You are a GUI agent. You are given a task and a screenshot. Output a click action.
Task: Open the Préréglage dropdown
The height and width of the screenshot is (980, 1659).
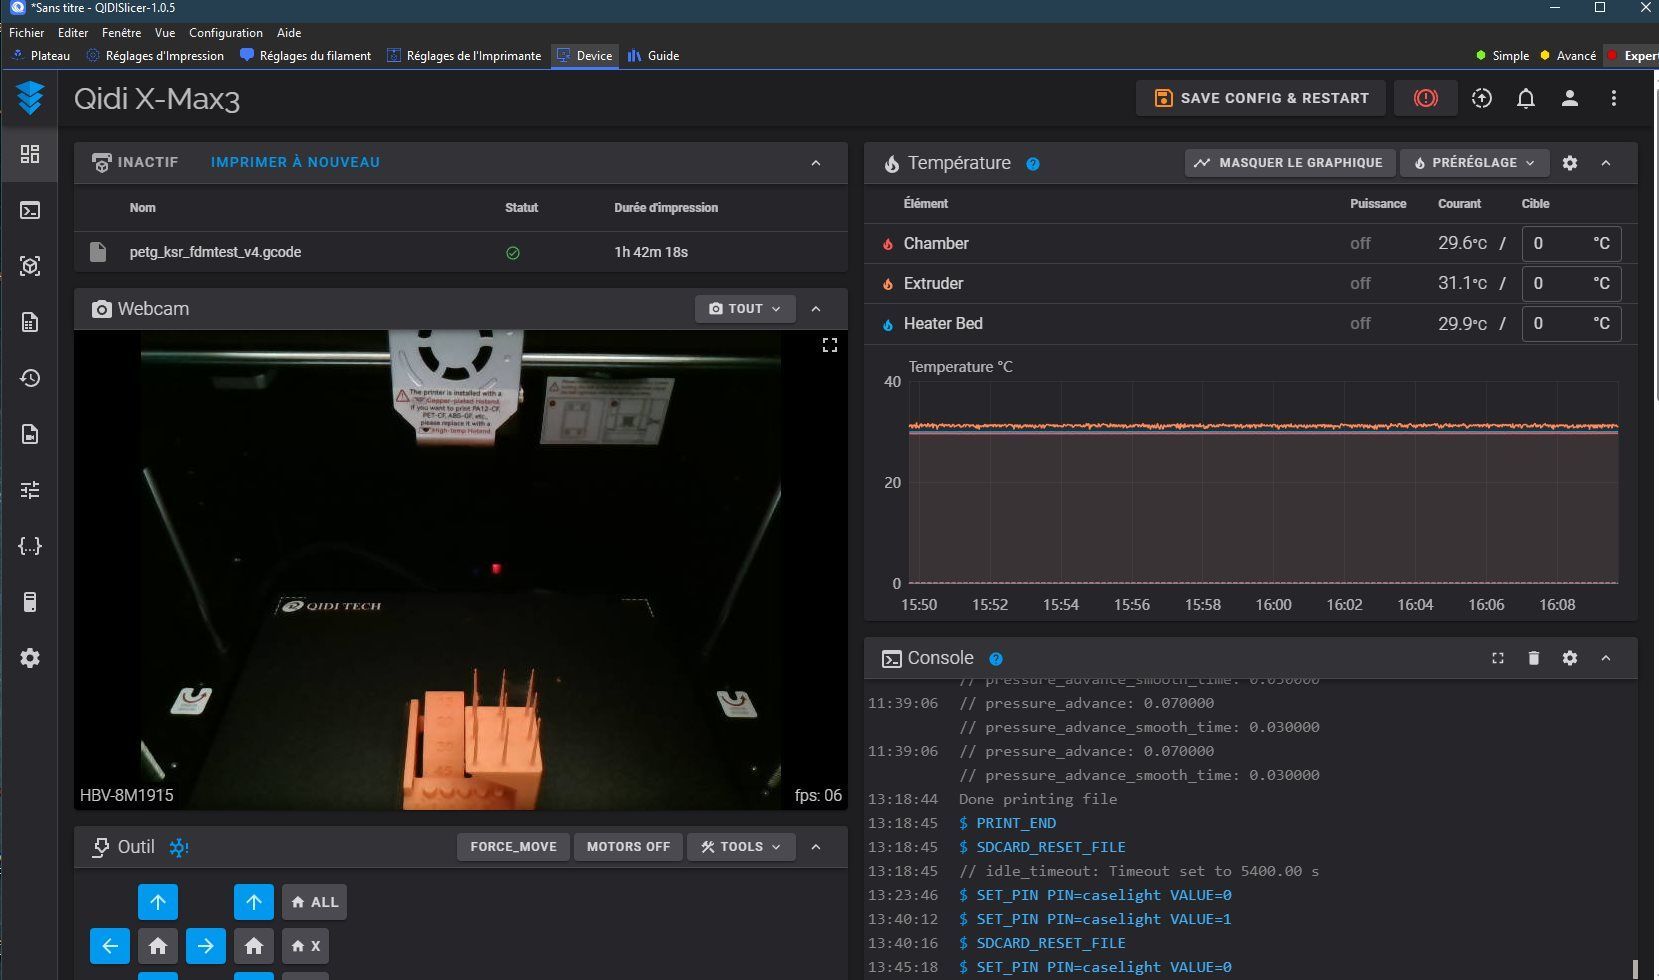(1474, 163)
